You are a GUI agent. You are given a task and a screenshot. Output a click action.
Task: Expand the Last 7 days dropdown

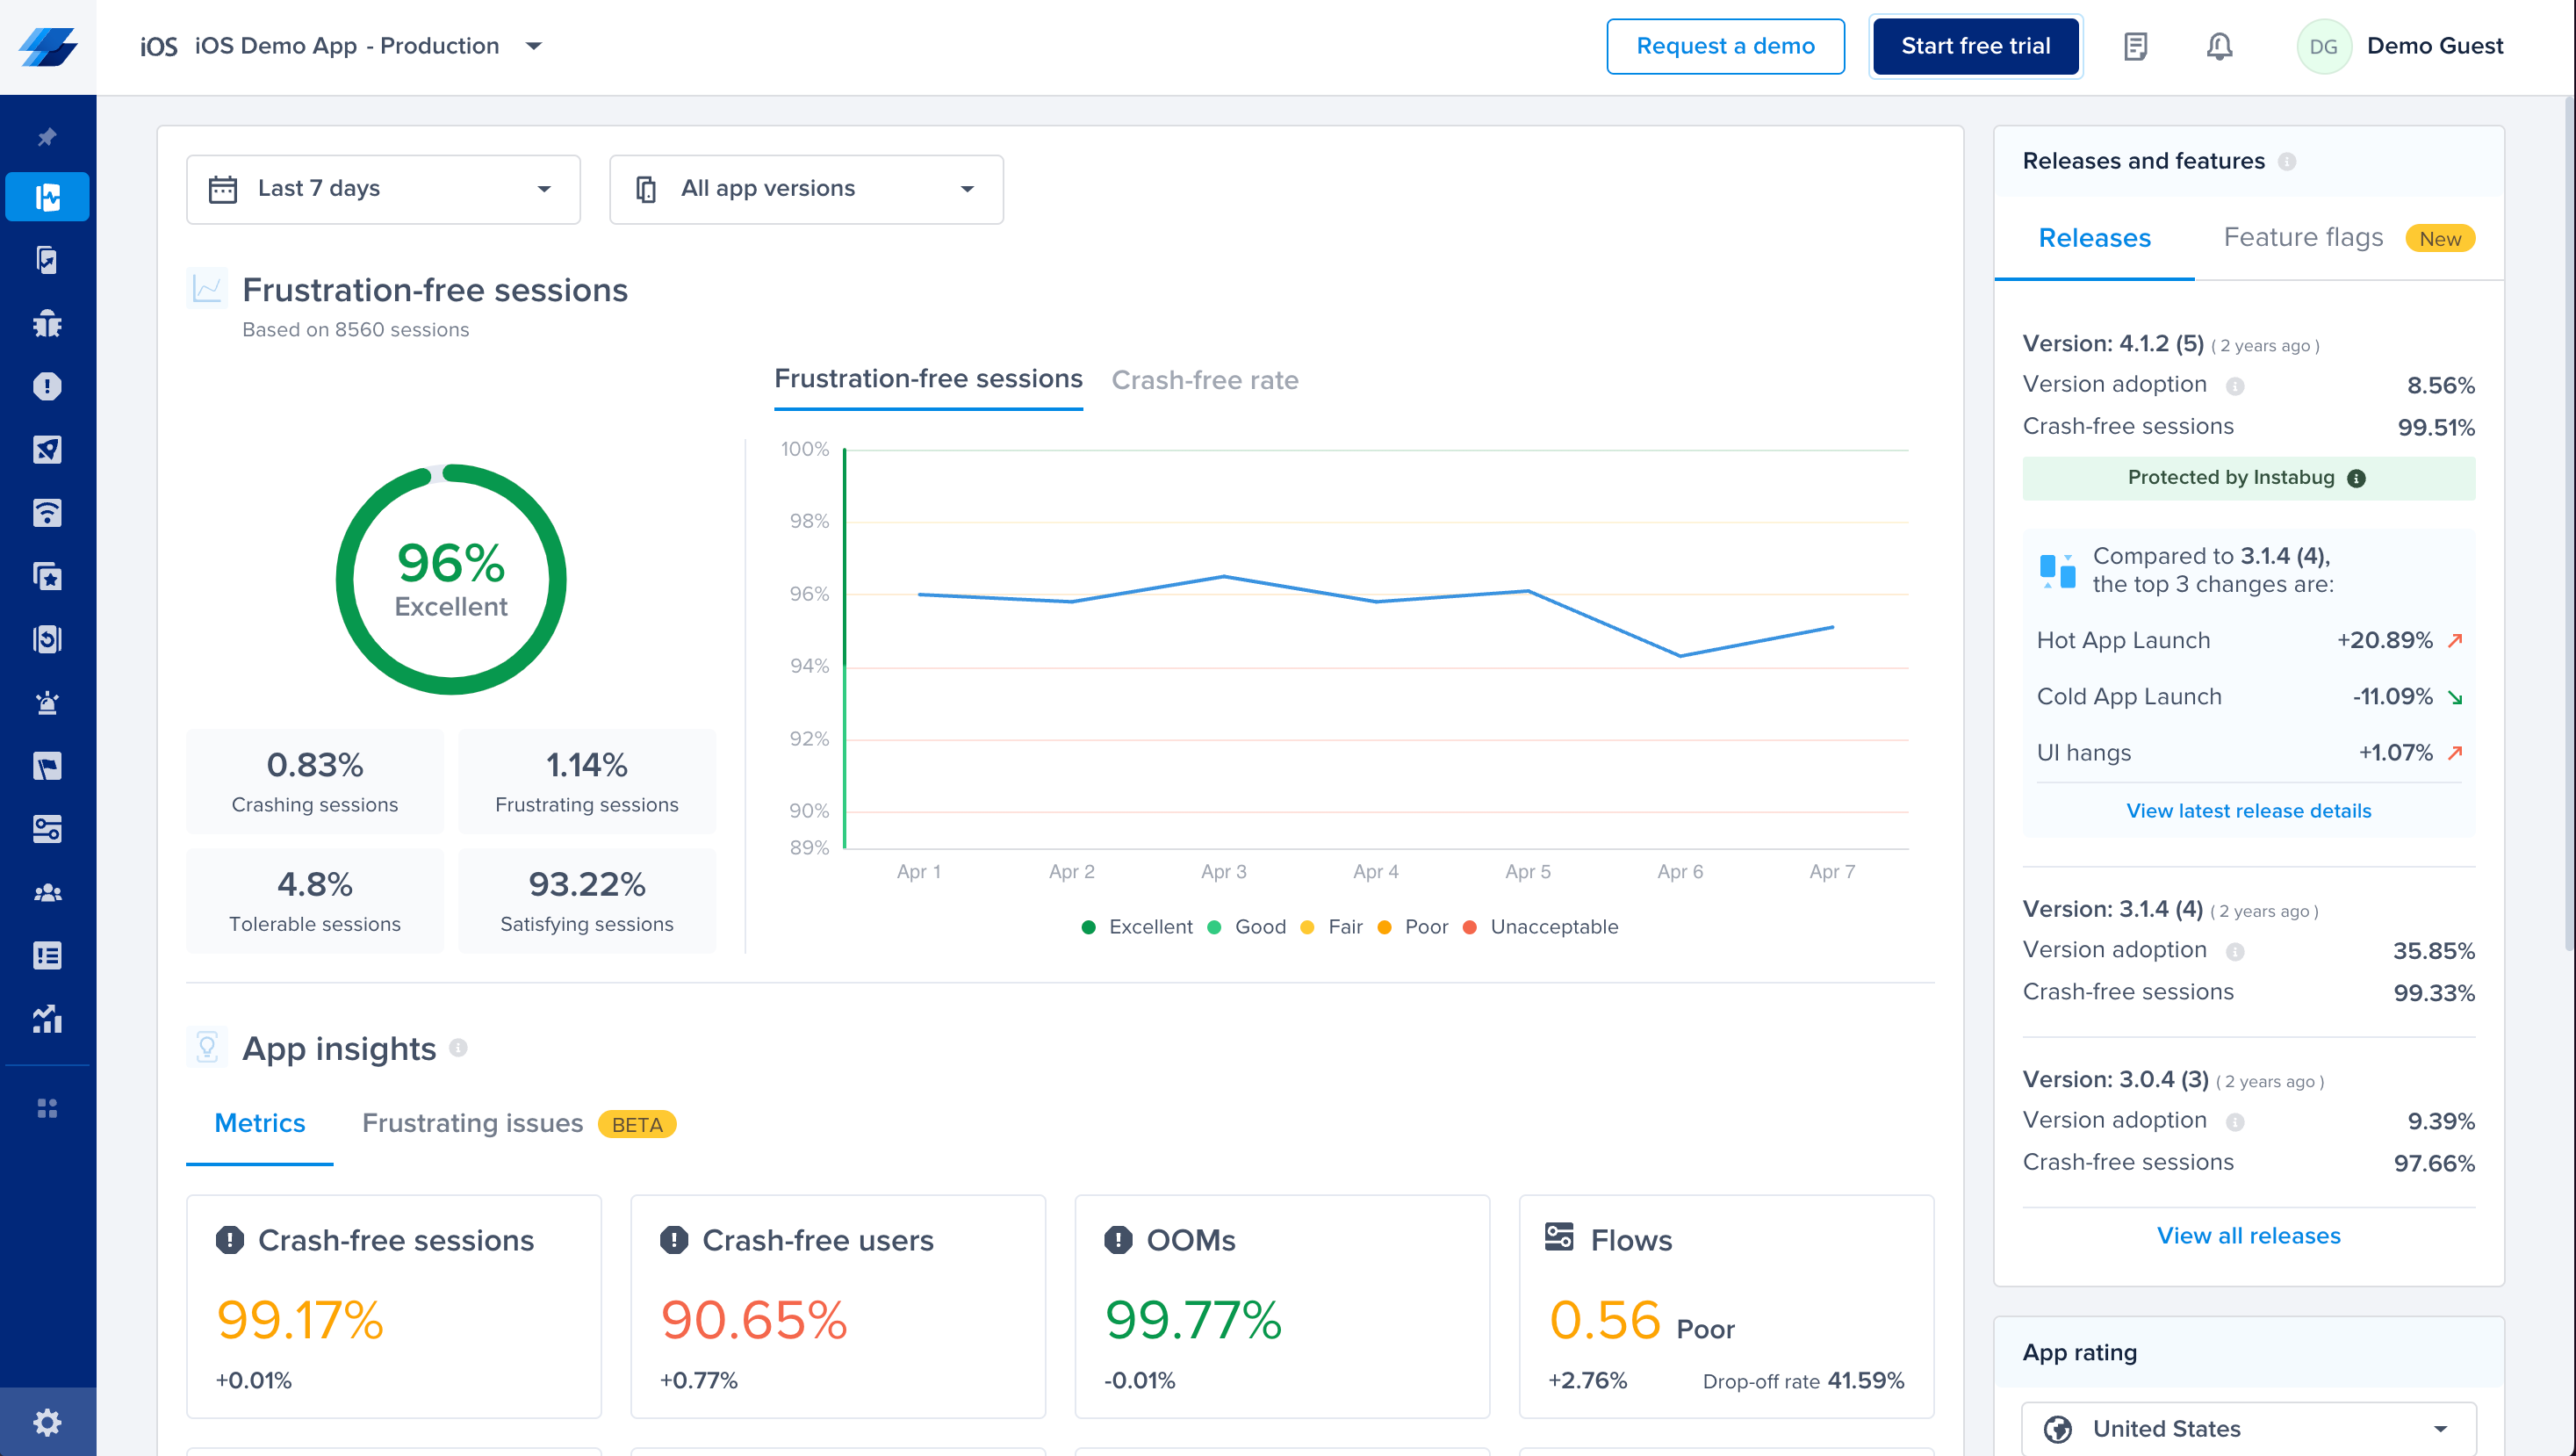tap(383, 189)
